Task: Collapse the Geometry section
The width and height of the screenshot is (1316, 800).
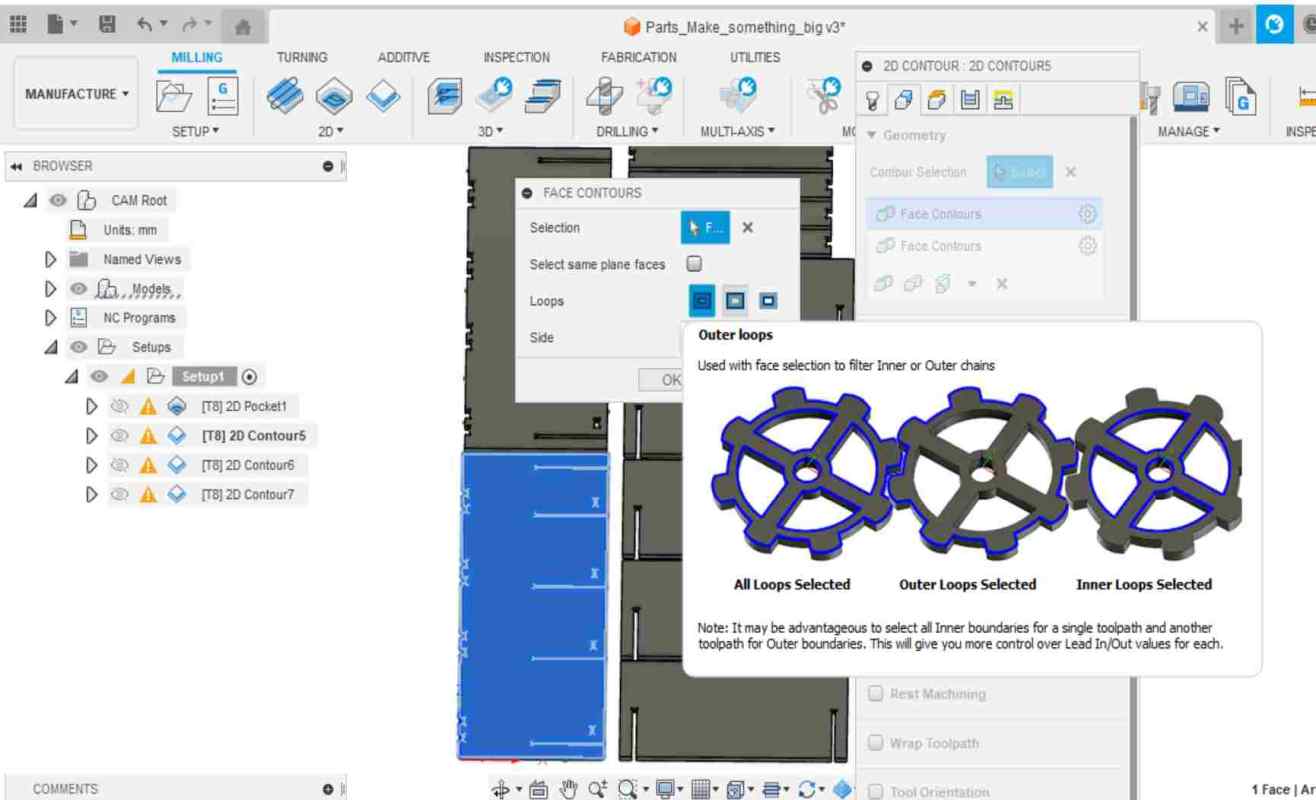Action: (872, 135)
